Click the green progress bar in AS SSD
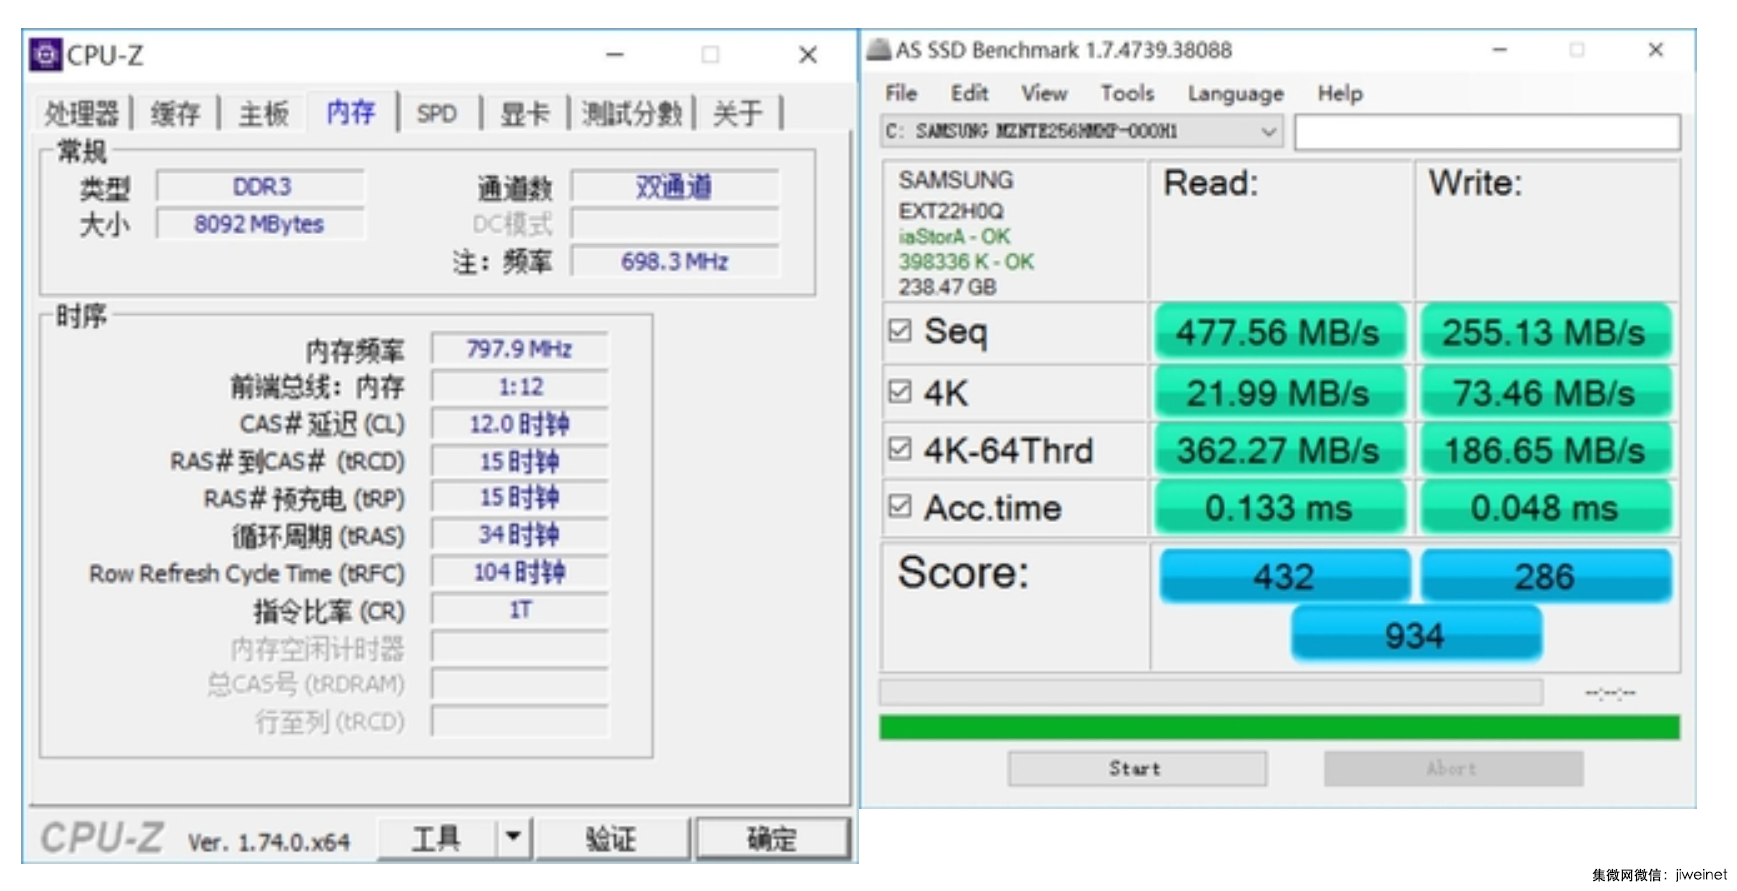1737x891 pixels. click(1279, 727)
